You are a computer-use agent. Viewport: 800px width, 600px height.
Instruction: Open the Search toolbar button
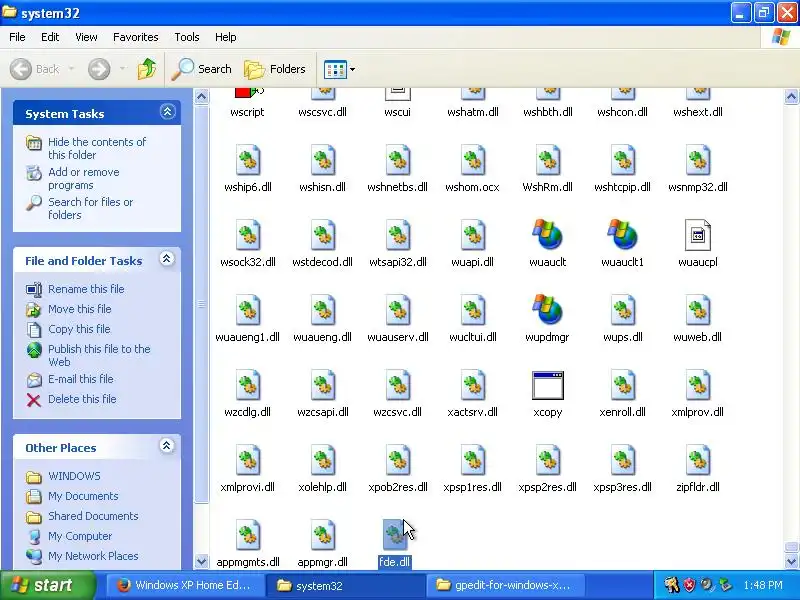[x=202, y=69]
